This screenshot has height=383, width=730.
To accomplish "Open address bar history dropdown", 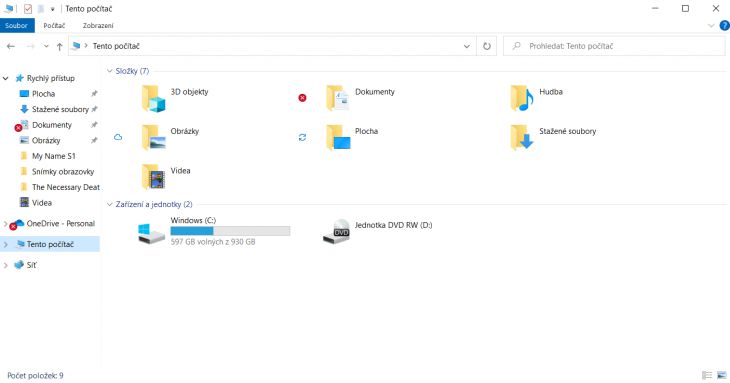I will click(x=466, y=46).
